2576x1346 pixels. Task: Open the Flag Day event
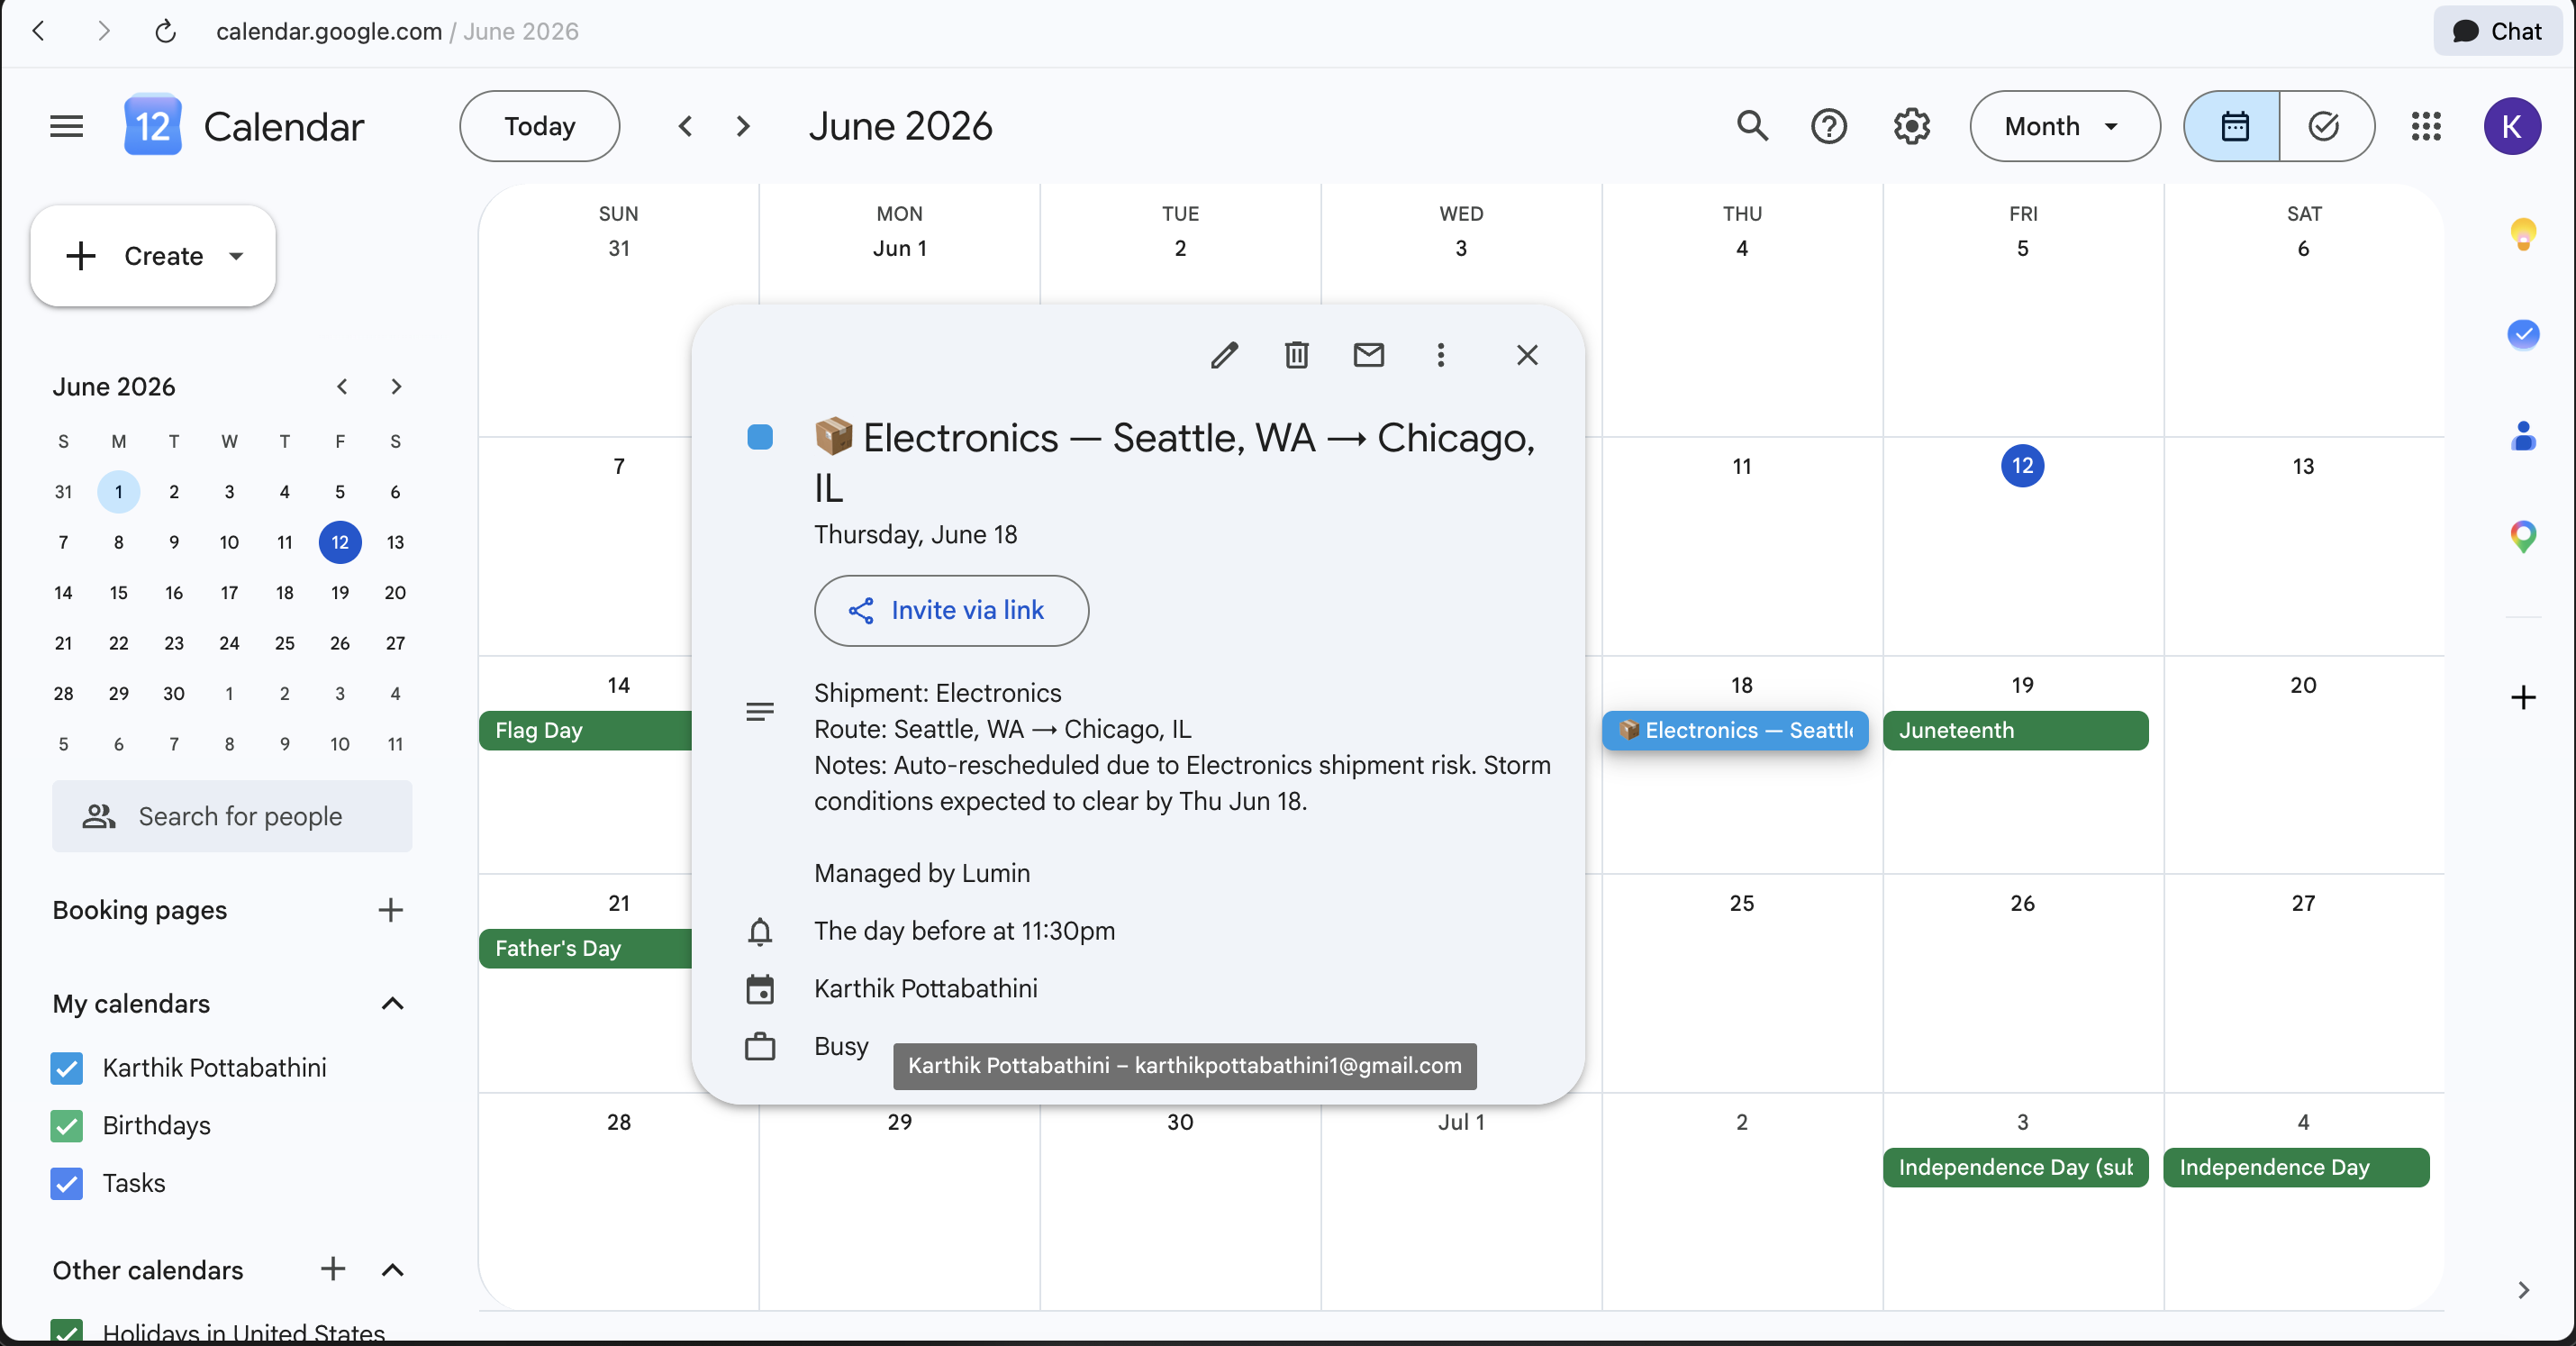click(585, 730)
